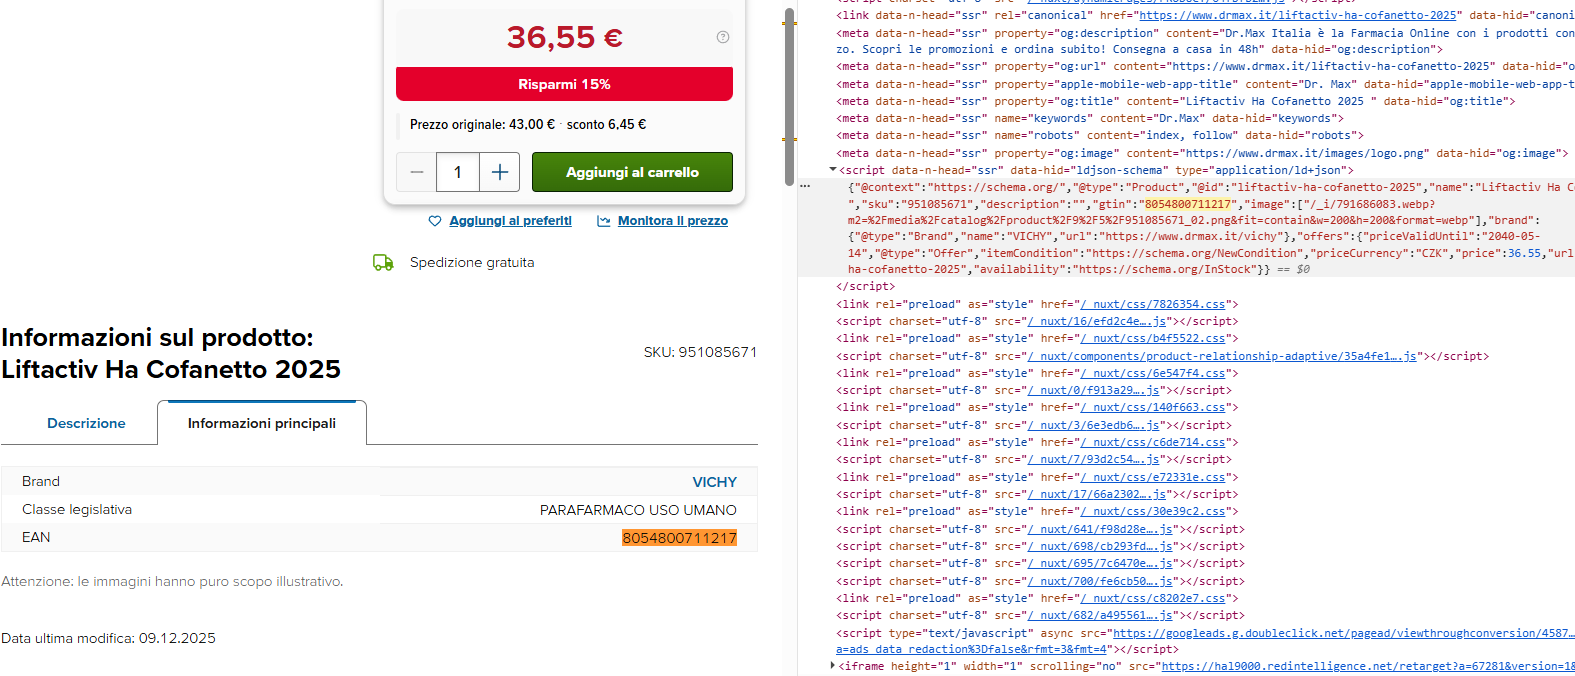This screenshot has width=1575, height=676.
Task: Open the VICHY brand link
Action: 714,482
